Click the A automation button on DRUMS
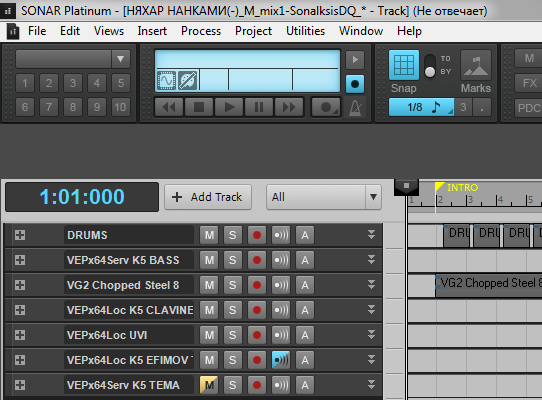The width and height of the screenshot is (542, 400). (305, 235)
